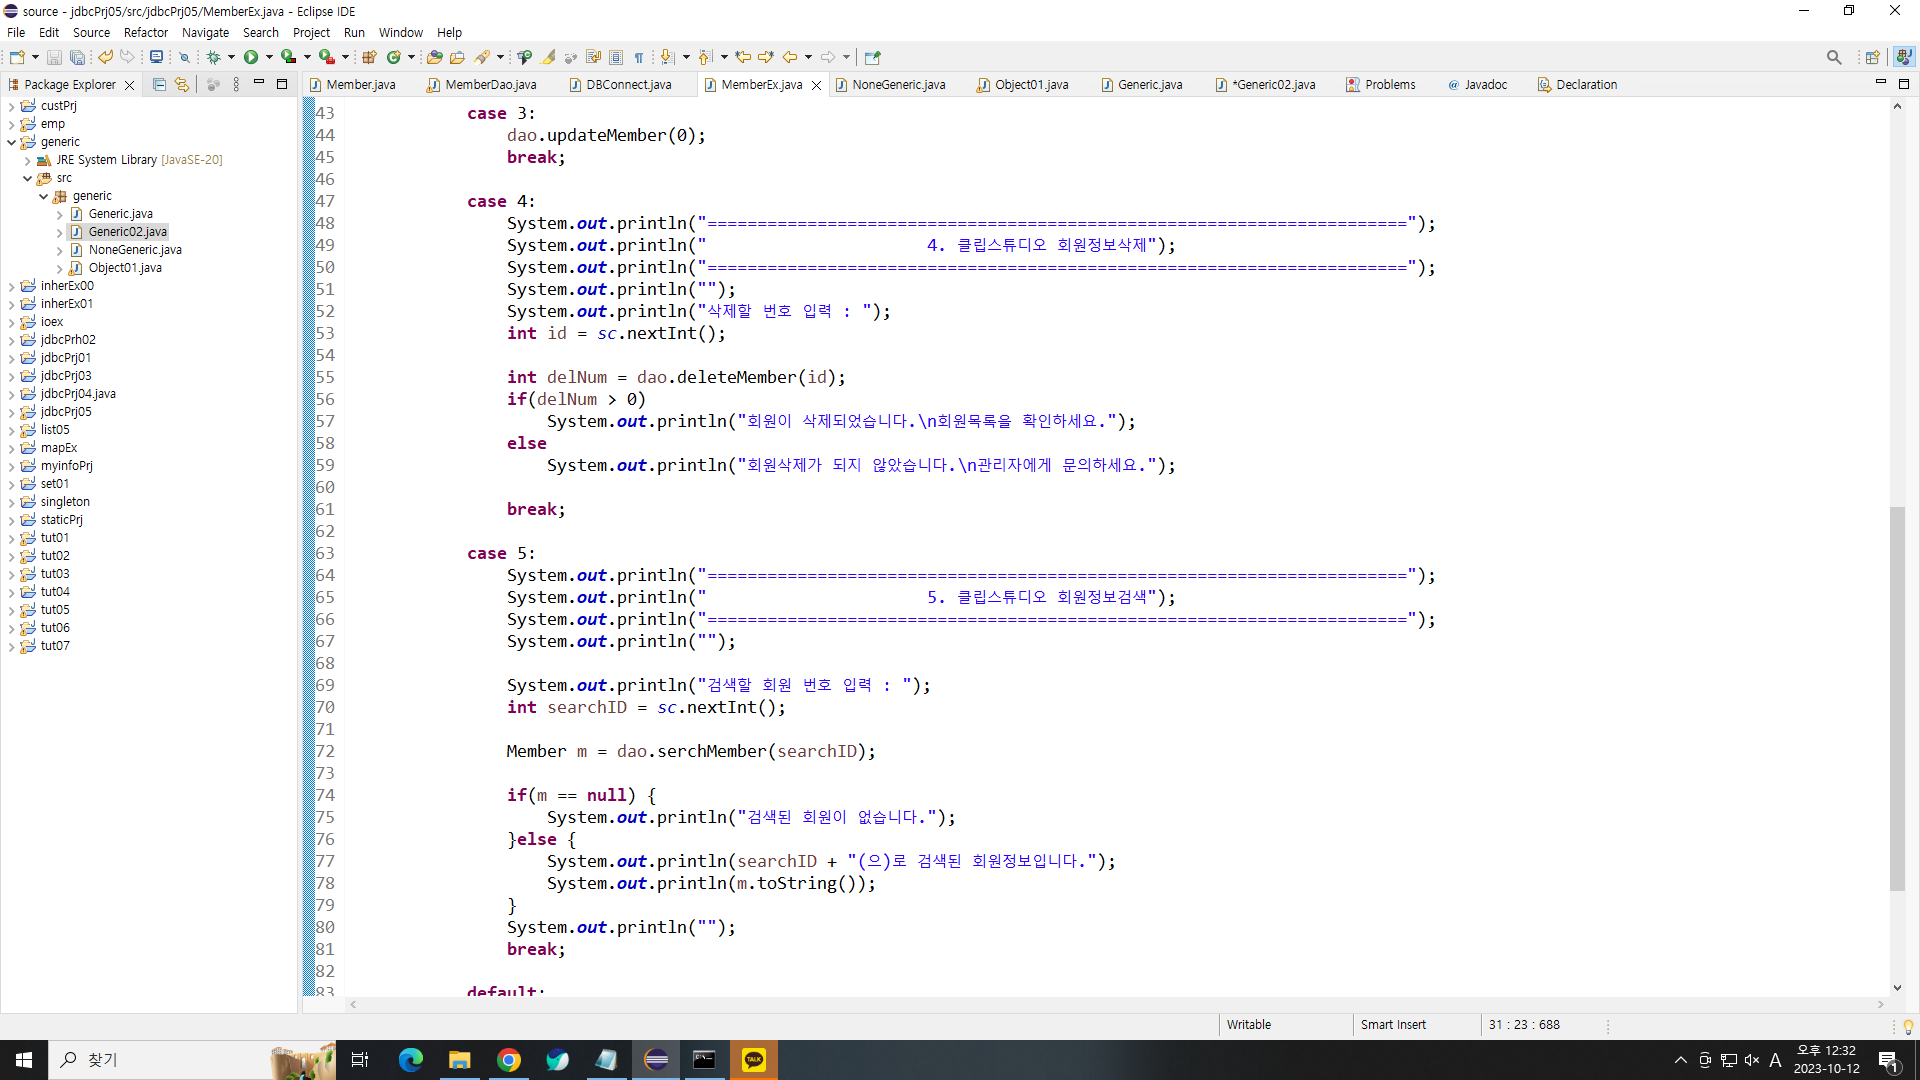Viewport: 1920px width, 1080px height.
Task: Click the Collapse All icon in Package Explorer
Action: click(x=159, y=85)
